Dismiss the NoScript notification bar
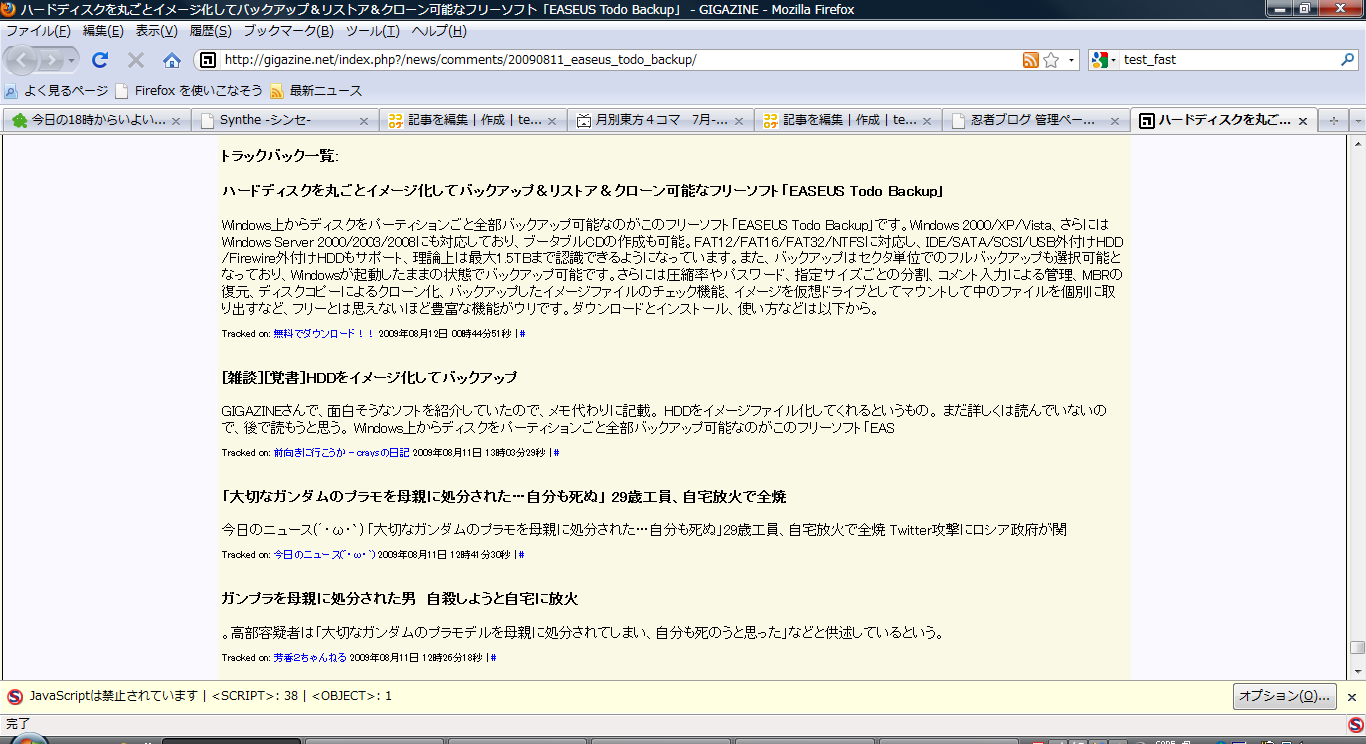This screenshot has height=744, width=1366. (1352, 697)
